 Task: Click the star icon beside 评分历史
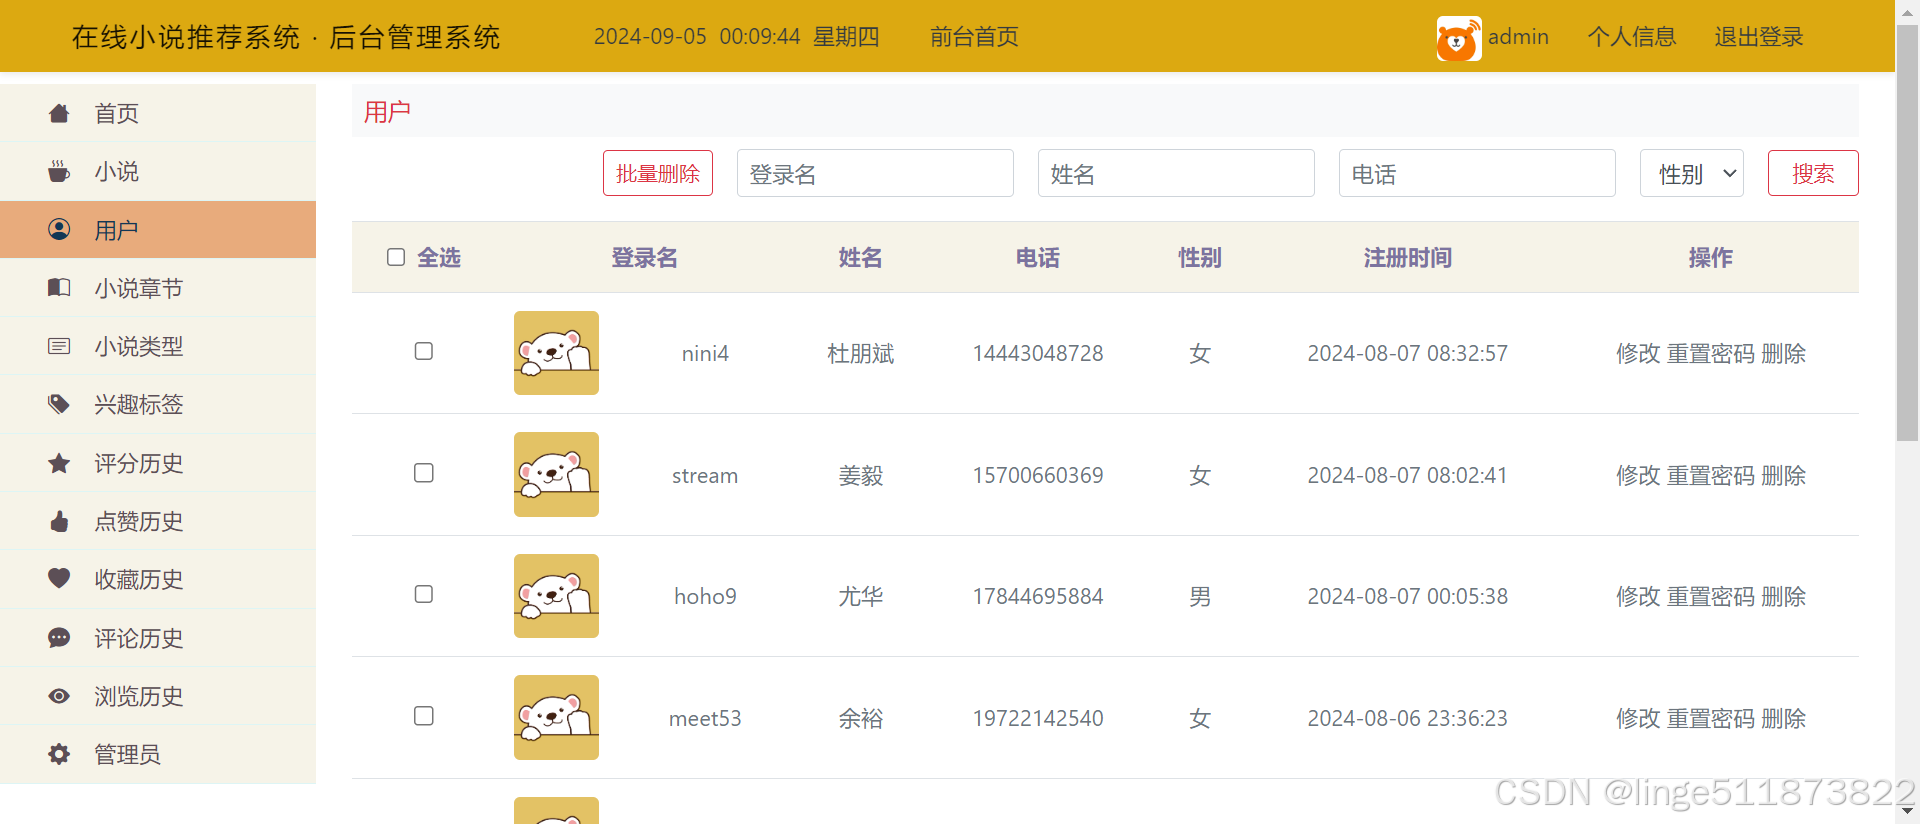tap(59, 463)
